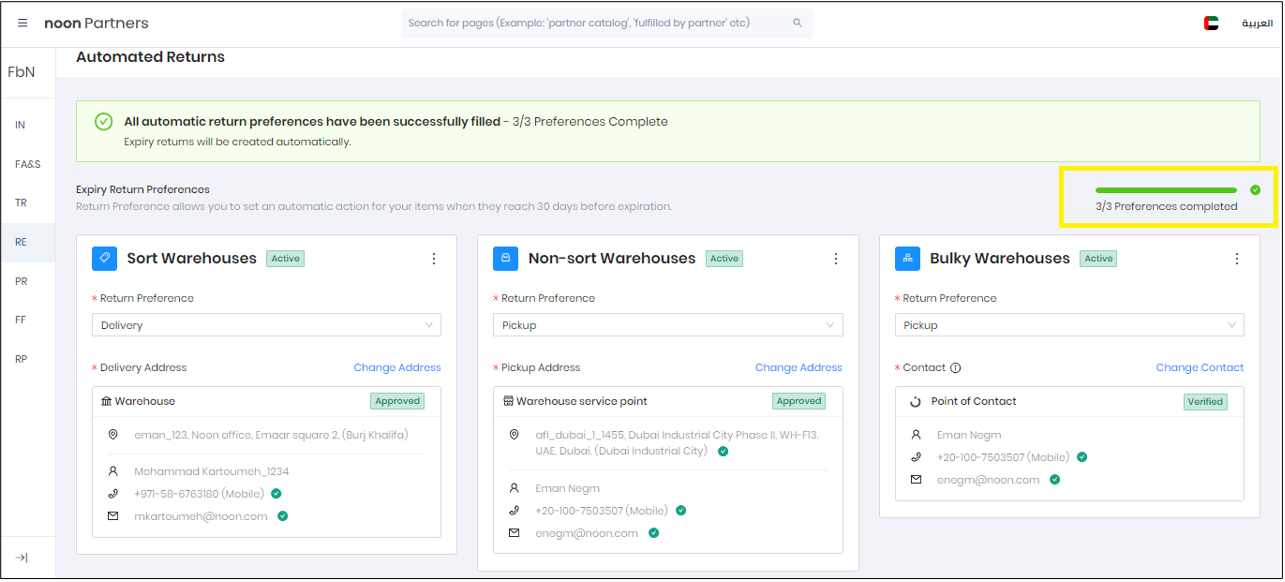Click the address text eman_123, Noon office
Image resolution: width=1285 pixels, height=582 pixels.
coord(271,435)
